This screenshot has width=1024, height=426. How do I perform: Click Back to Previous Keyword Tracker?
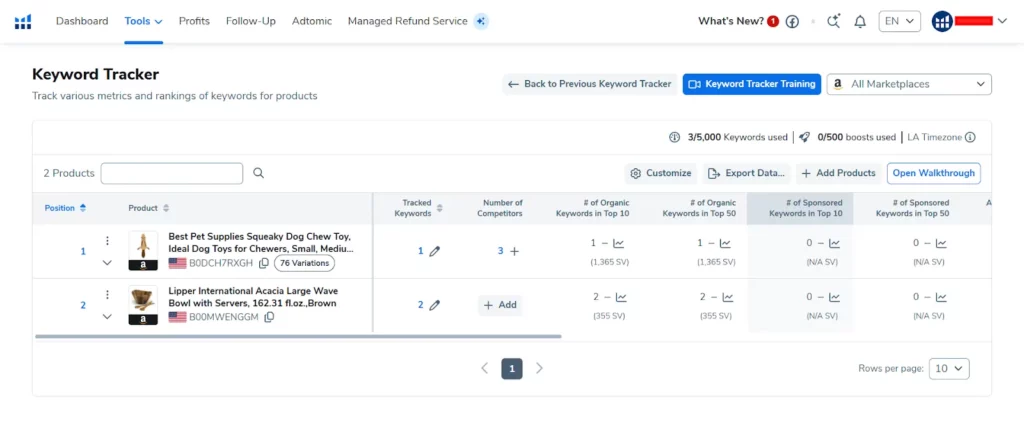coord(589,84)
